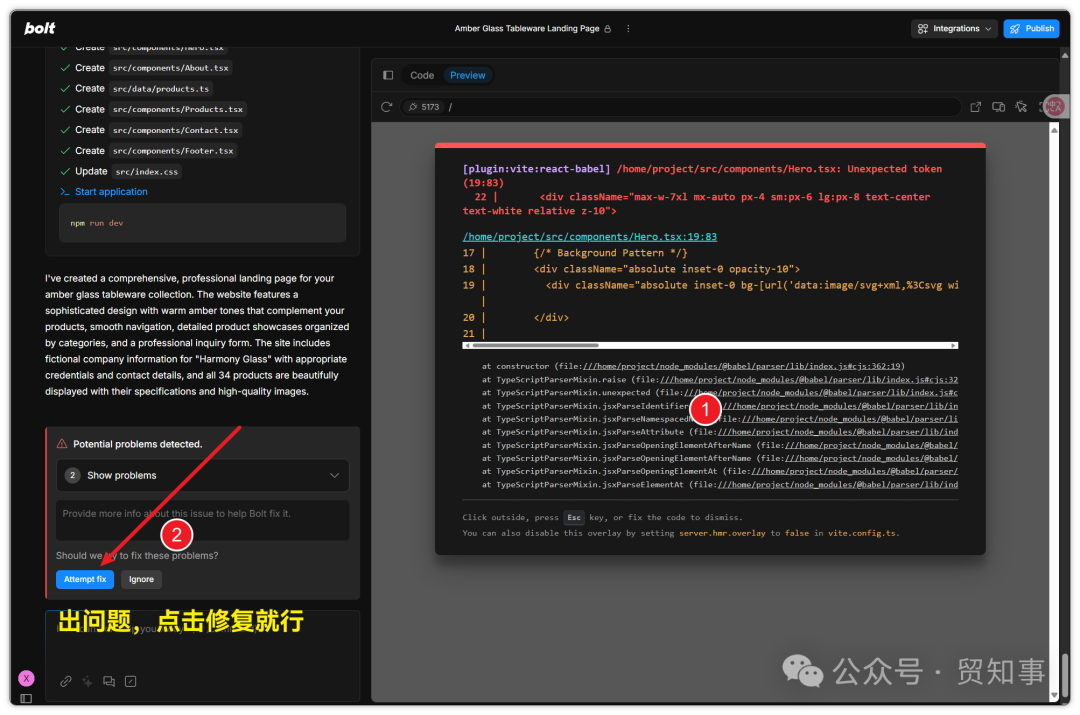The height and width of the screenshot is (715, 1080).
Task: Click the preview vertical scrollbar up arrow
Action: point(1054,129)
